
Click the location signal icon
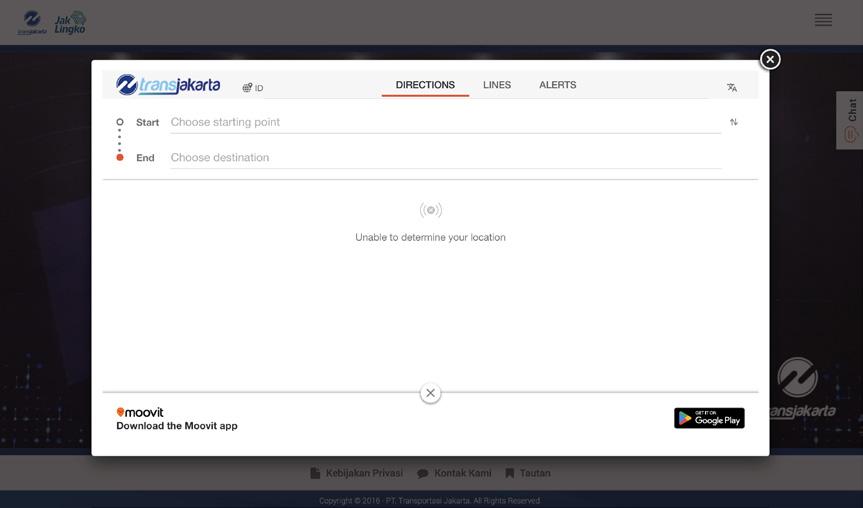430,210
